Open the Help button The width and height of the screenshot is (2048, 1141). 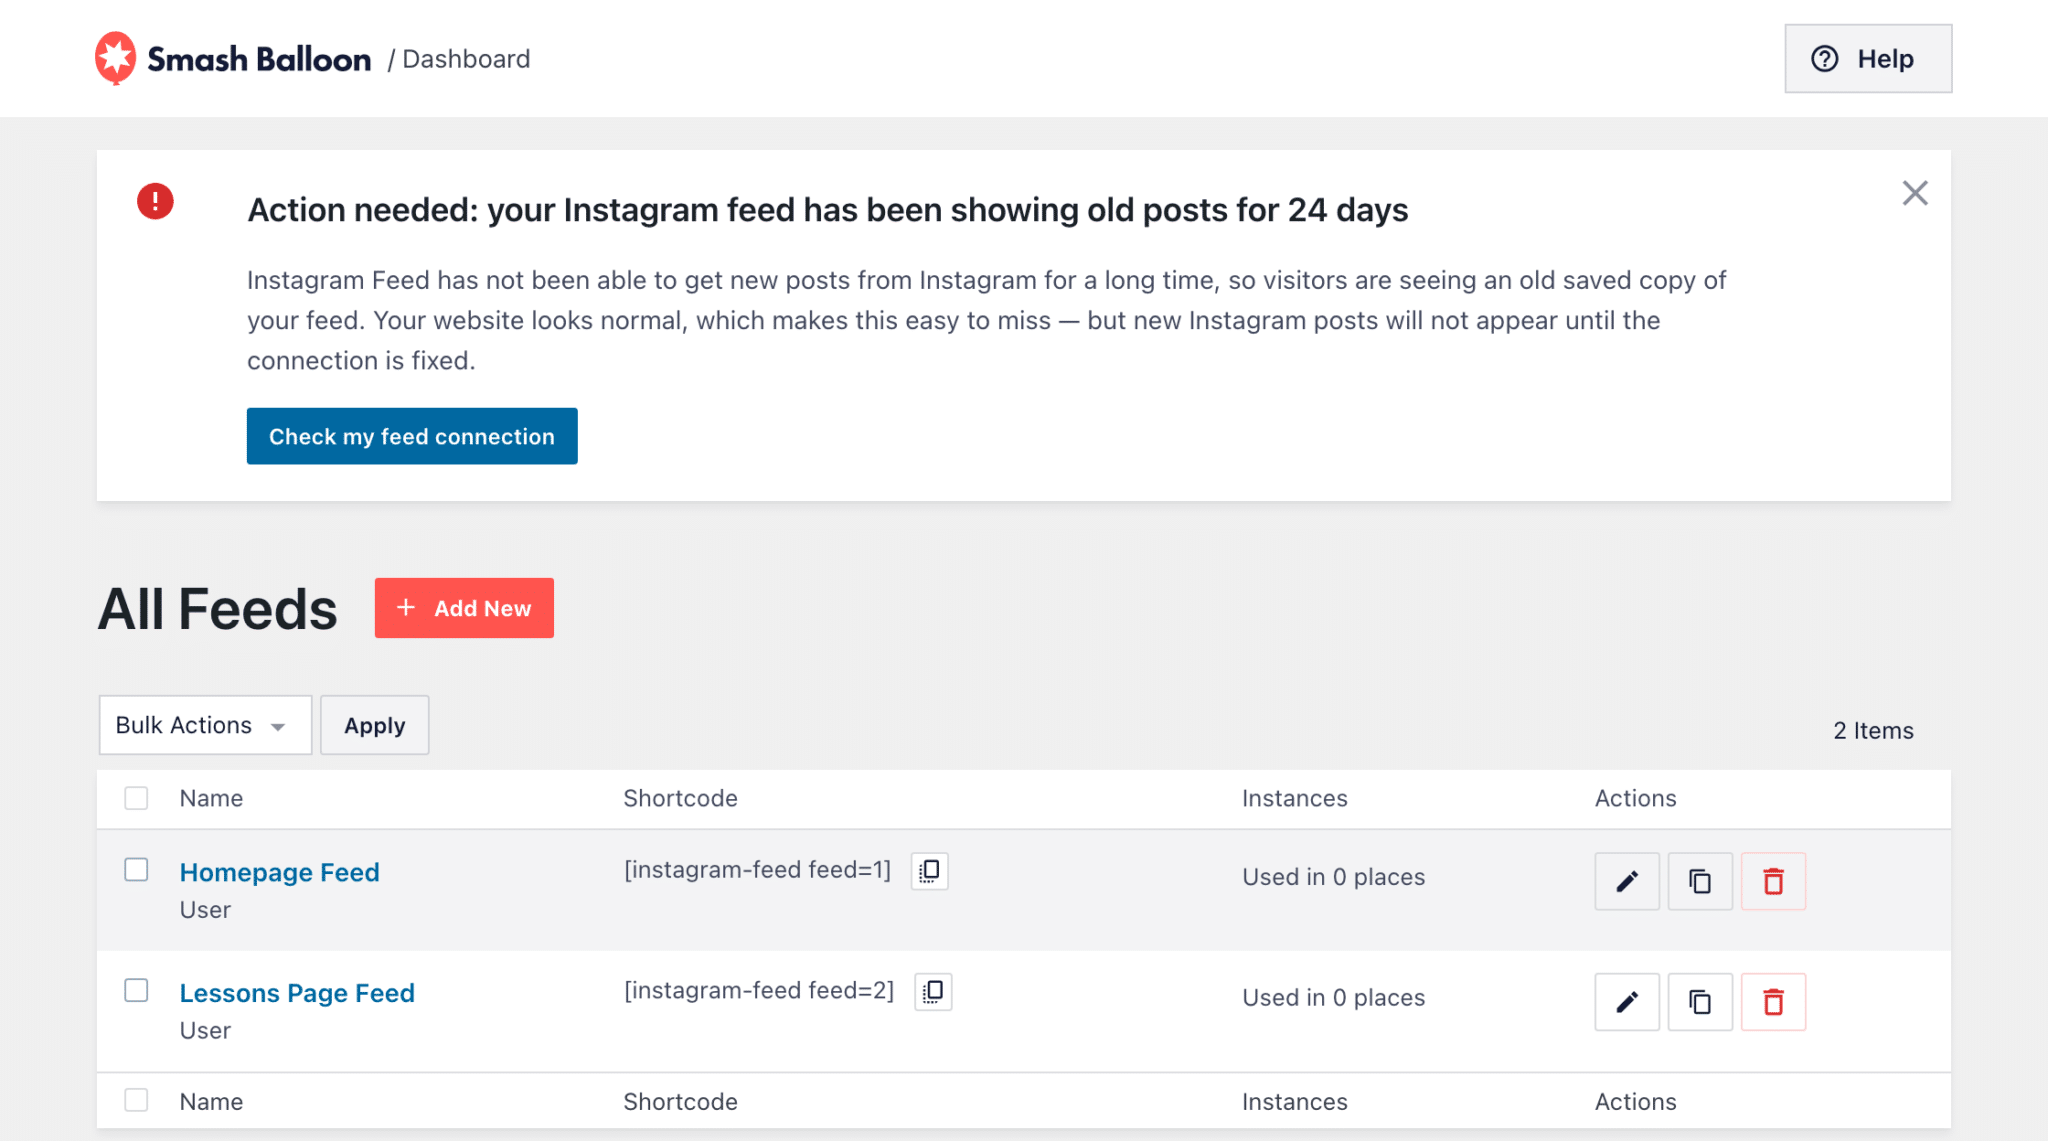1868,59
